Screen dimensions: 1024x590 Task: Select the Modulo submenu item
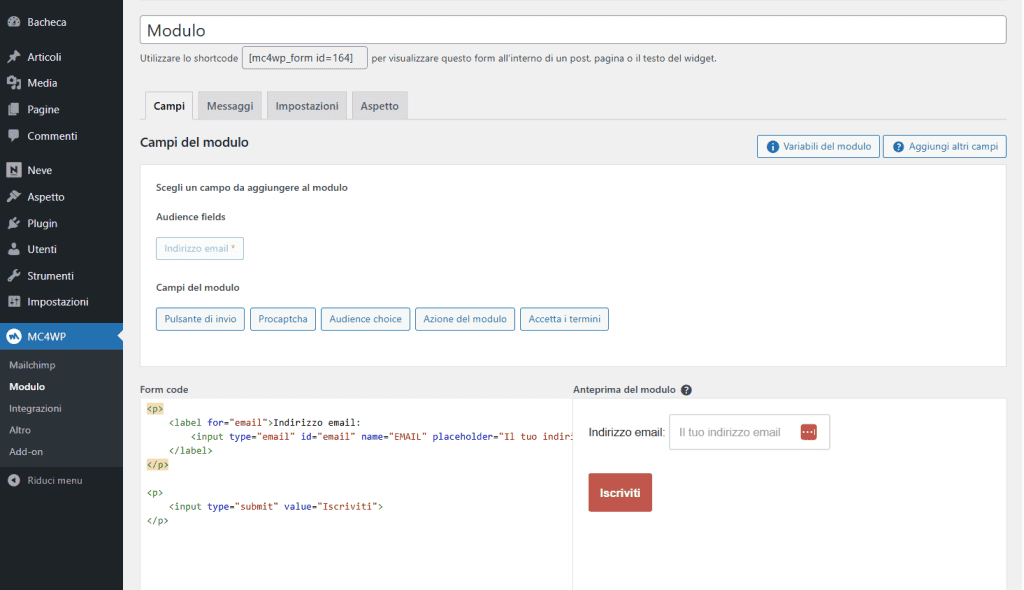point(27,386)
